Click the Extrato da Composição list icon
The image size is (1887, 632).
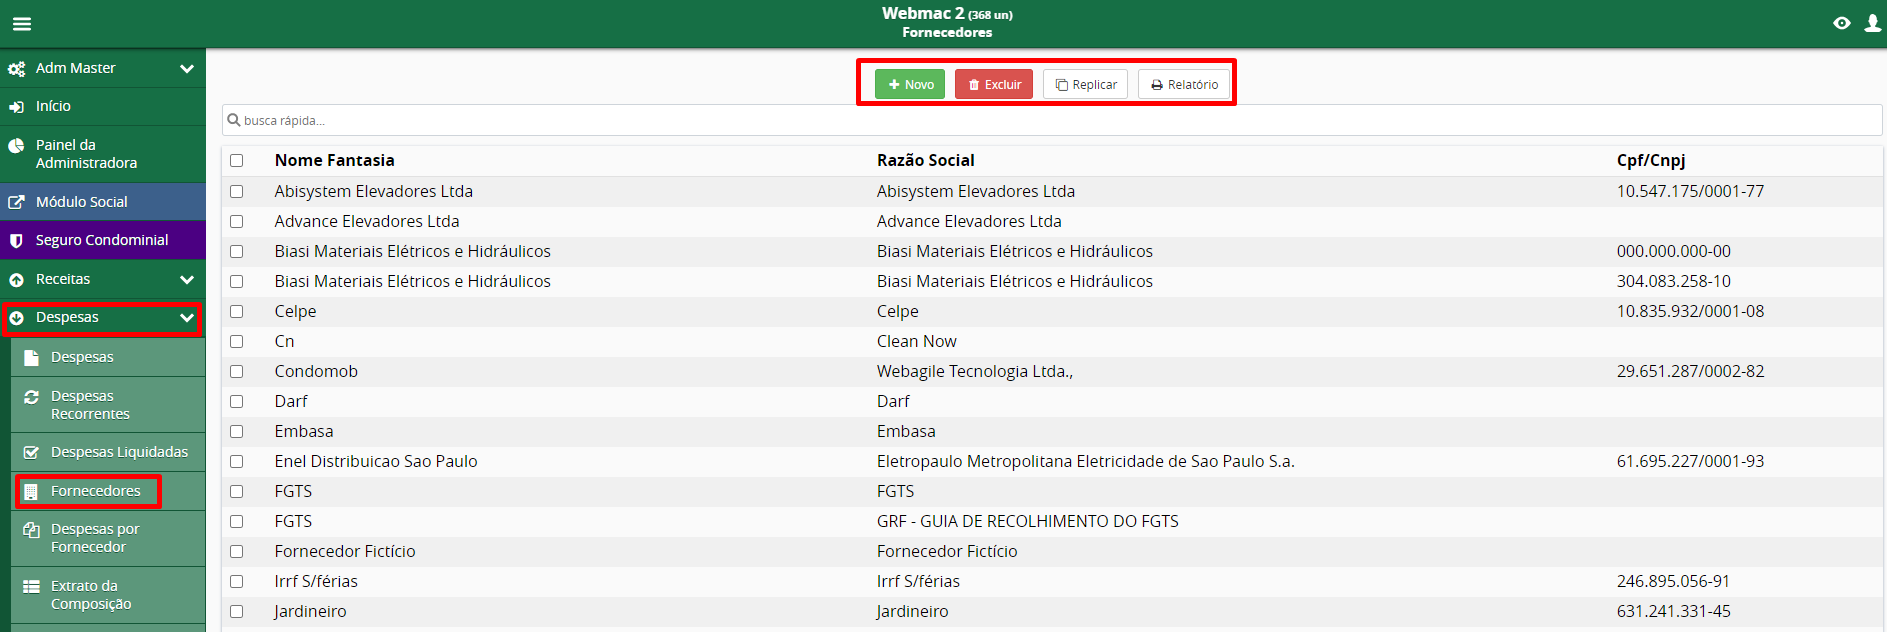tap(31, 587)
